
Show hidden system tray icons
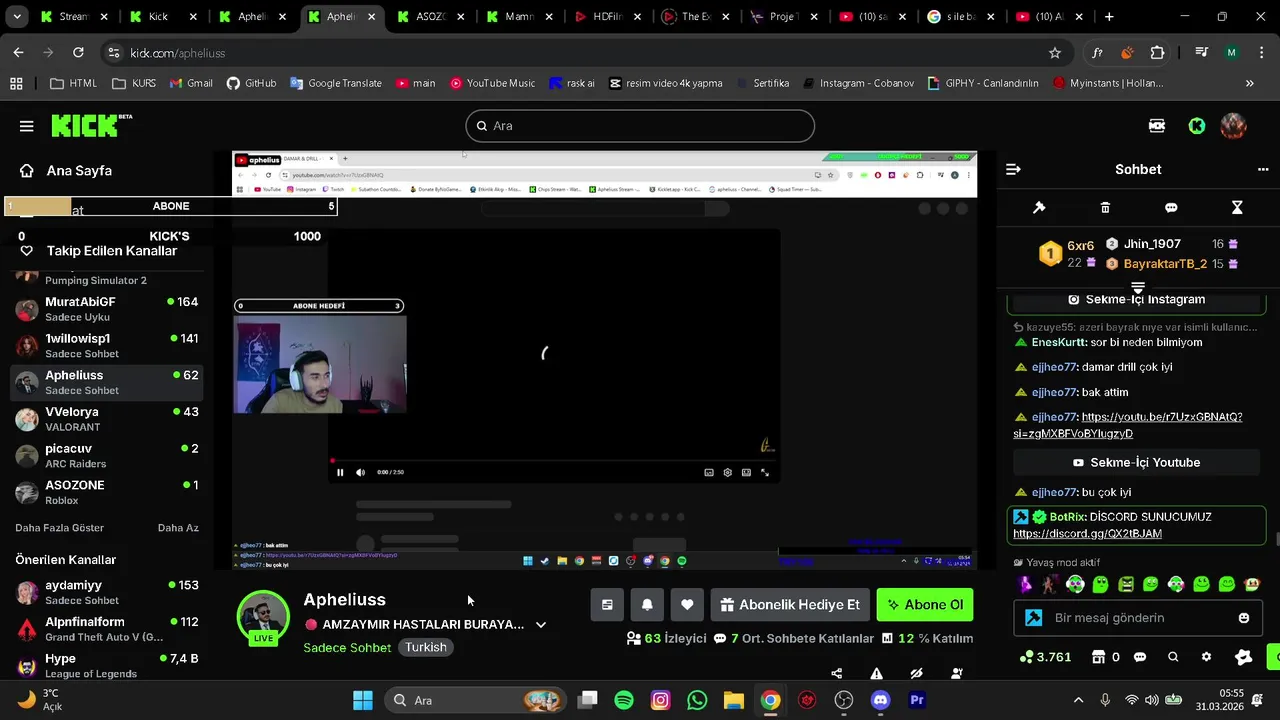pyautogui.click(x=1078, y=700)
